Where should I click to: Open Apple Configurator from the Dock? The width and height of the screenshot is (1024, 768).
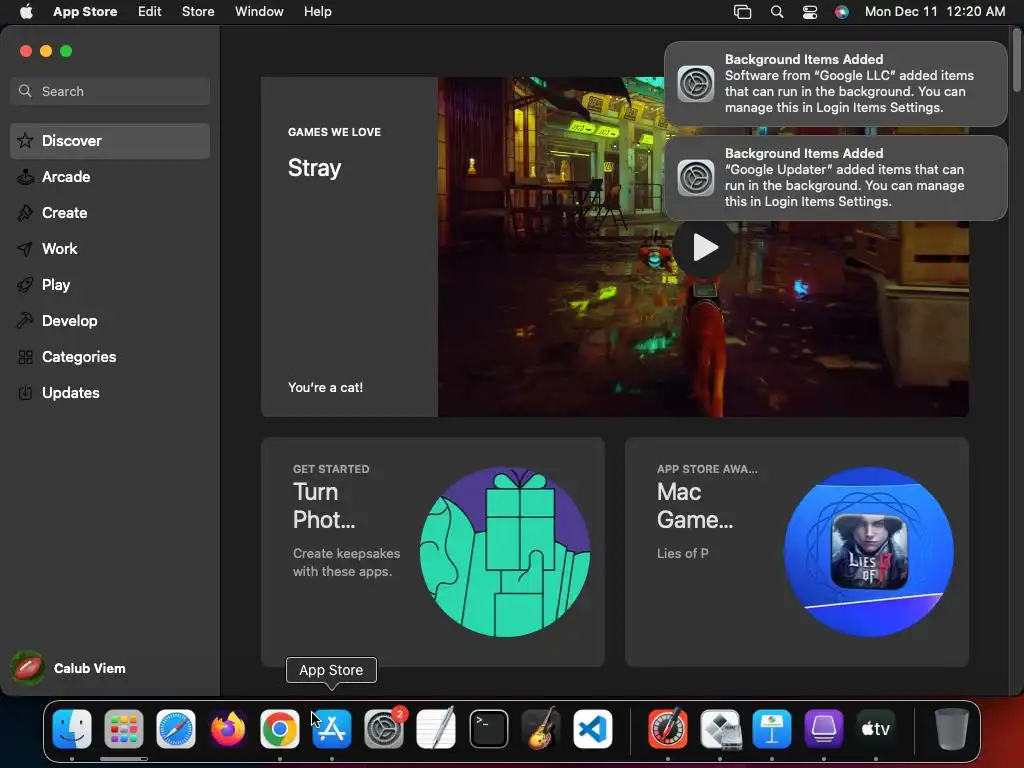824,728
